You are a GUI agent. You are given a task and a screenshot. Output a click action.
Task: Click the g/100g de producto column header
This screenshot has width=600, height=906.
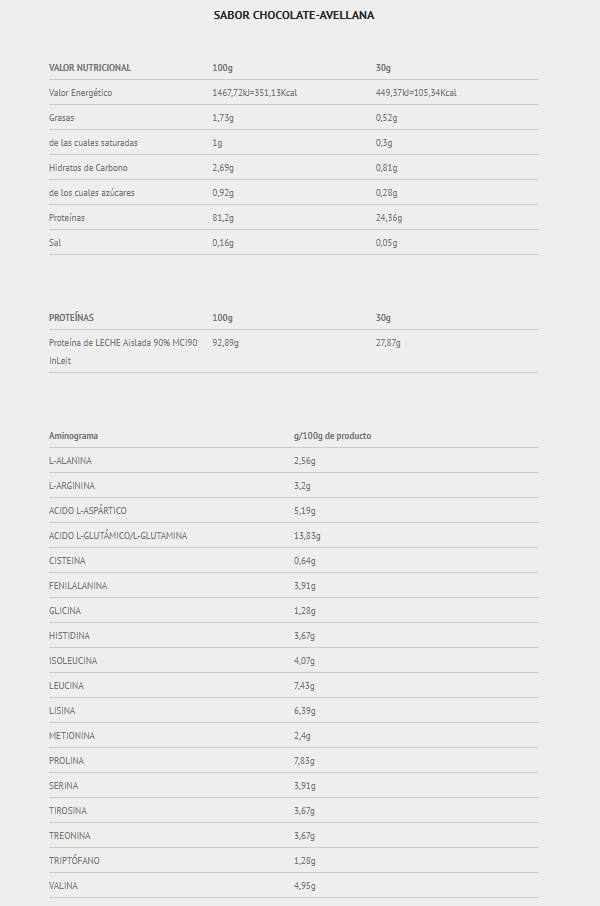(x=332, y=436)
